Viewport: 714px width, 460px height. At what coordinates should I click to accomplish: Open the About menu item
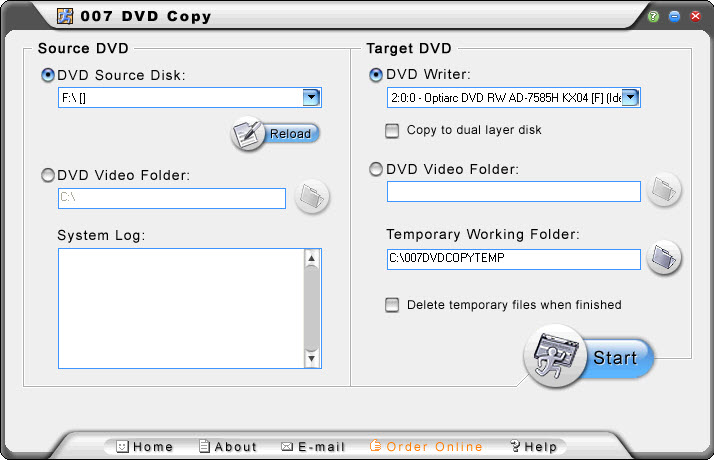pyautogui.click(x=227, y=447)
